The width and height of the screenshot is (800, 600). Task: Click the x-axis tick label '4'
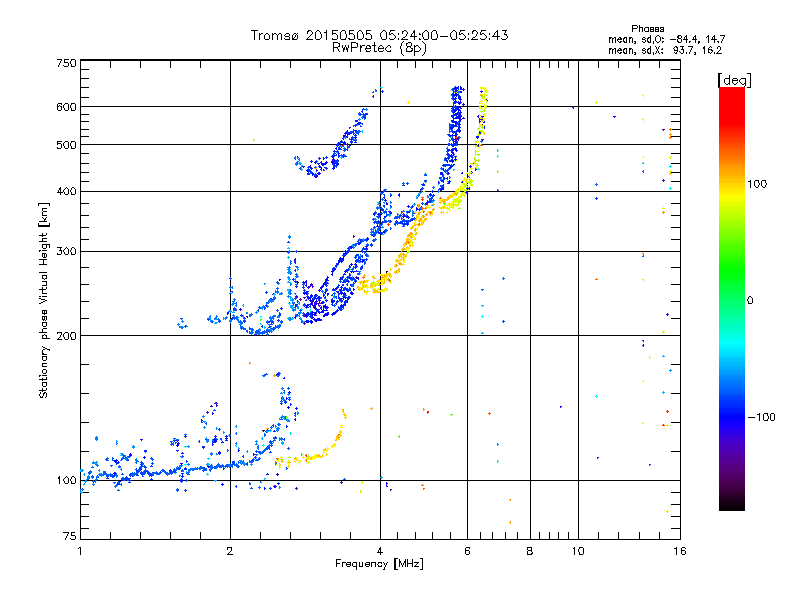(380, 551)
